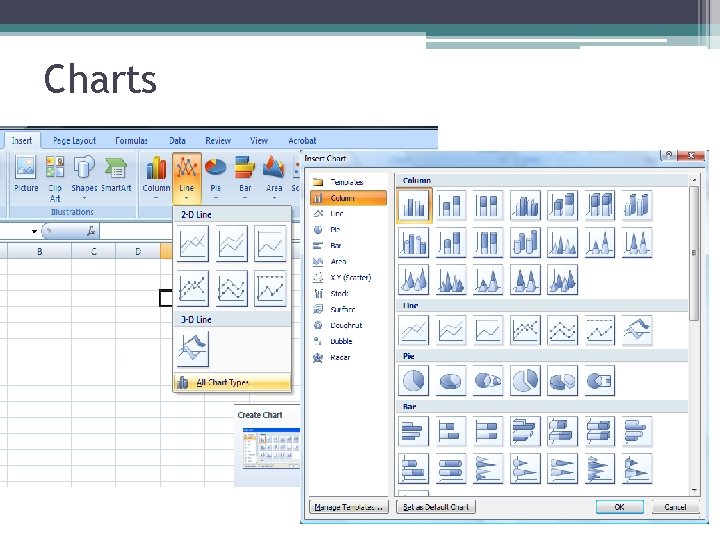Switch to the Formulas tab
The height and width of the screenshot is (540, 720).
click(x=131, y=141)
